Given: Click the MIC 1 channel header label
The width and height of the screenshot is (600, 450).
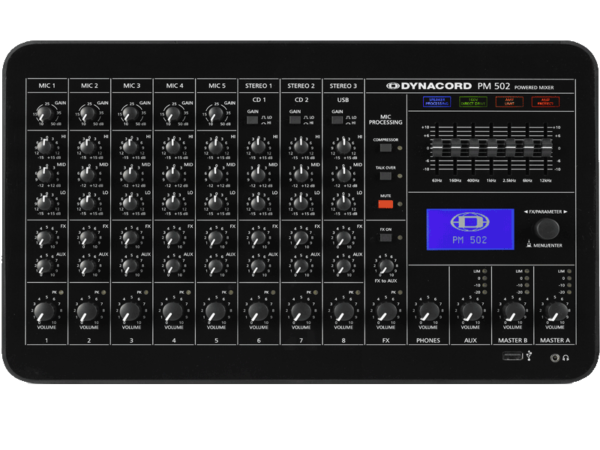Looking at the screenshot, I should click(x=47, y=86).
